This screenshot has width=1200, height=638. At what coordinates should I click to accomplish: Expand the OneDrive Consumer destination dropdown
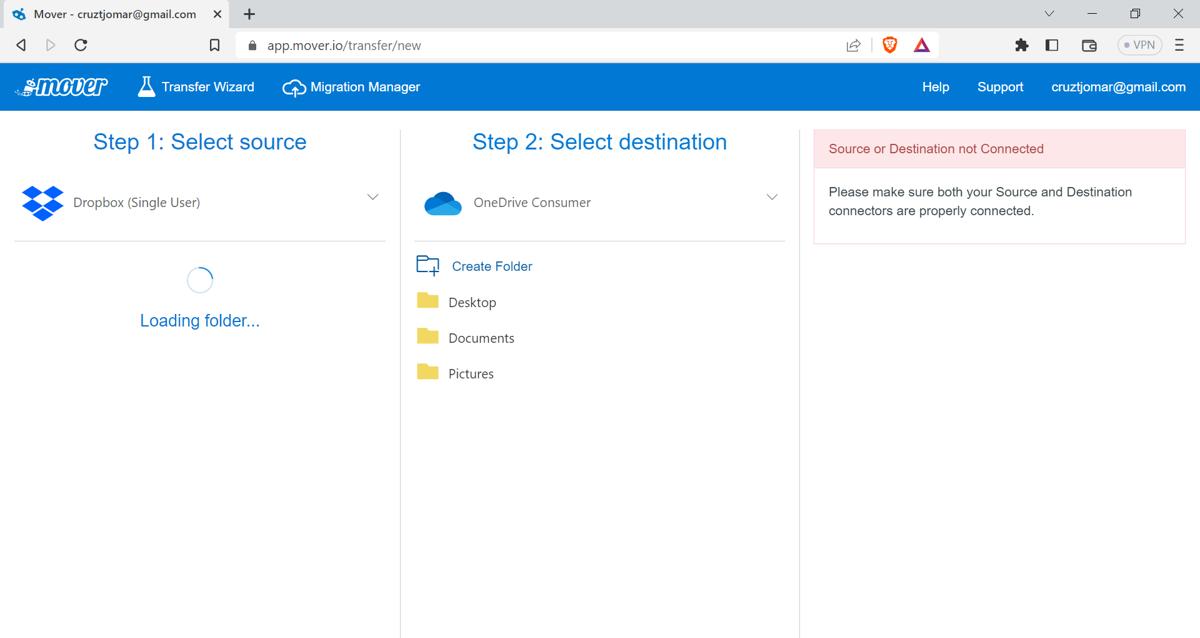771,197
